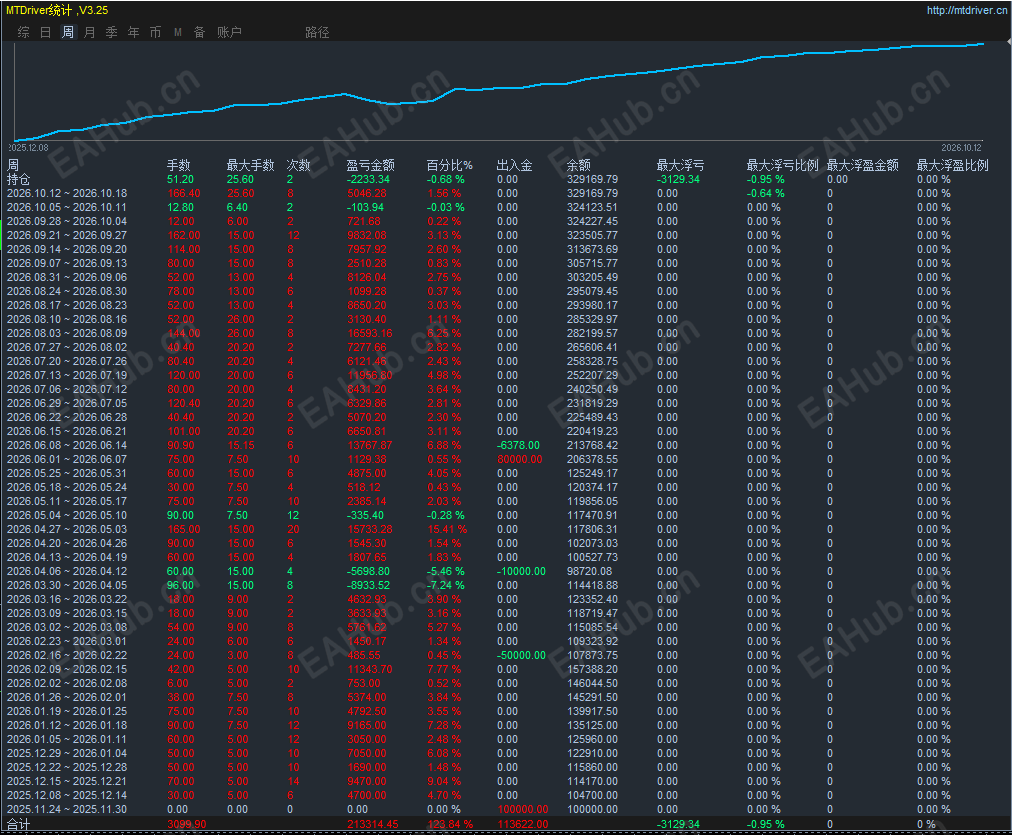Click the 80000.00 deposit amount cell
Image resolution: width=1012 pixels, height=835 pixels.
520,459
